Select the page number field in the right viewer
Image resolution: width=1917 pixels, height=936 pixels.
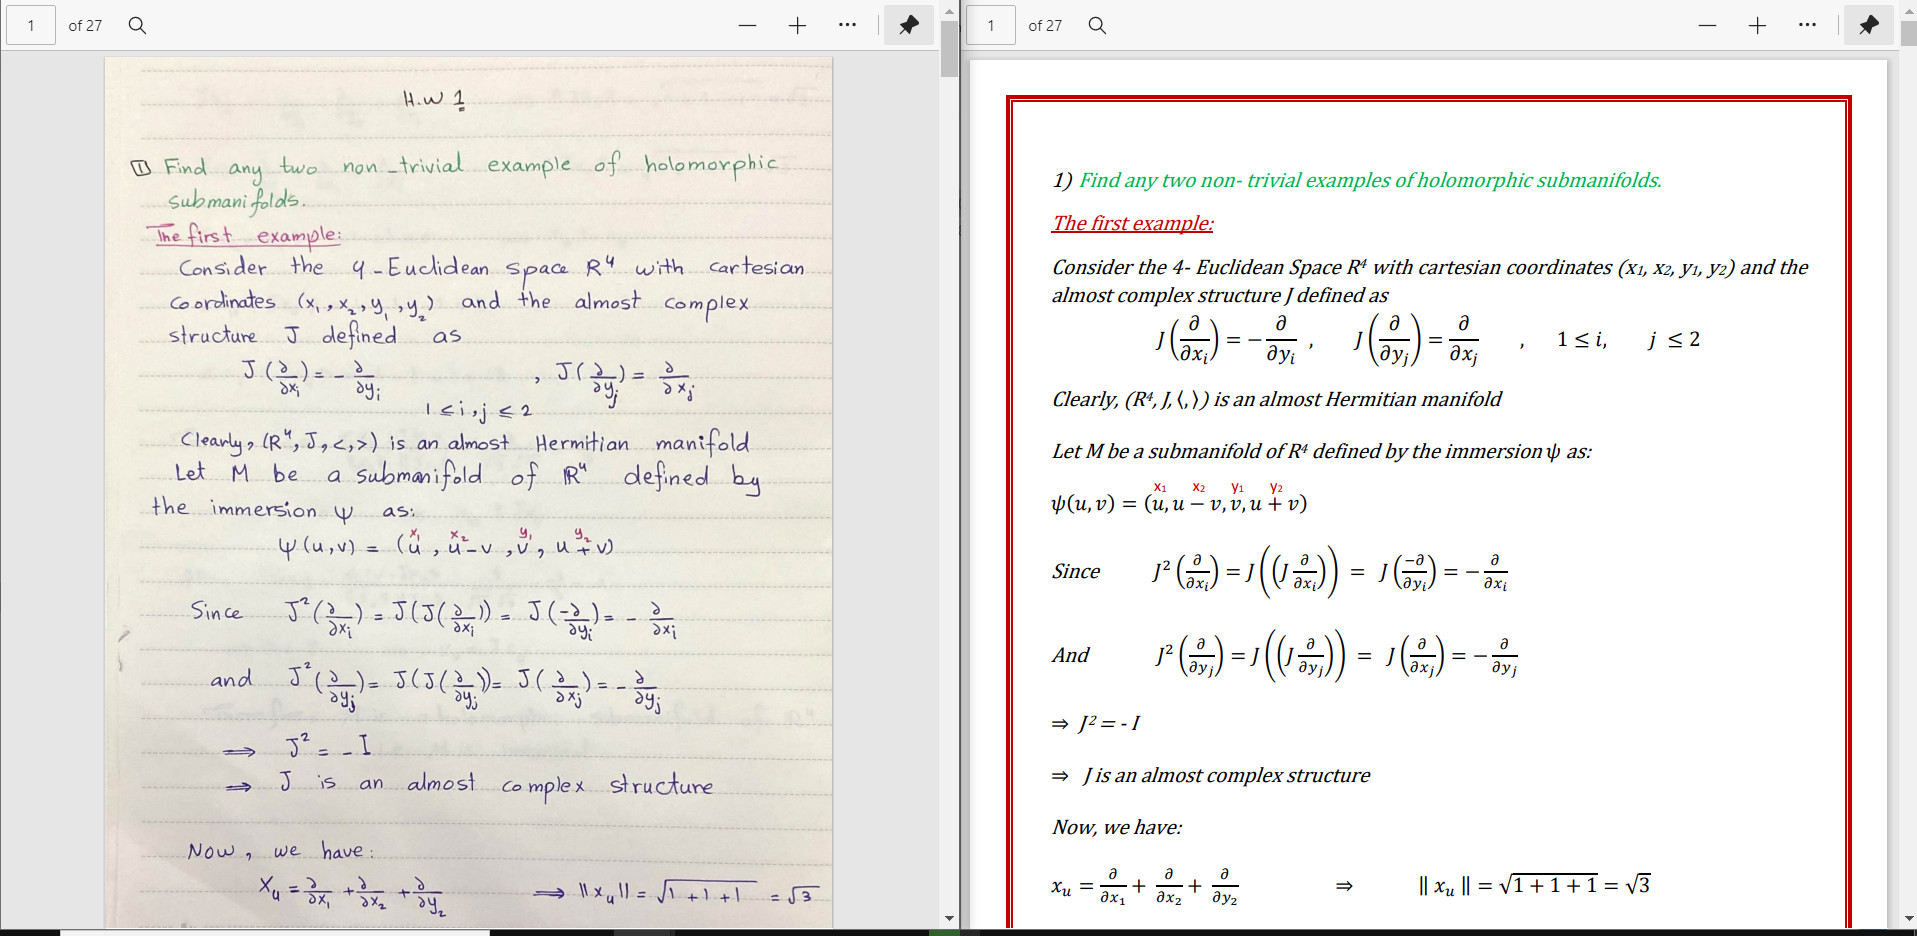(x=990, y=25)
